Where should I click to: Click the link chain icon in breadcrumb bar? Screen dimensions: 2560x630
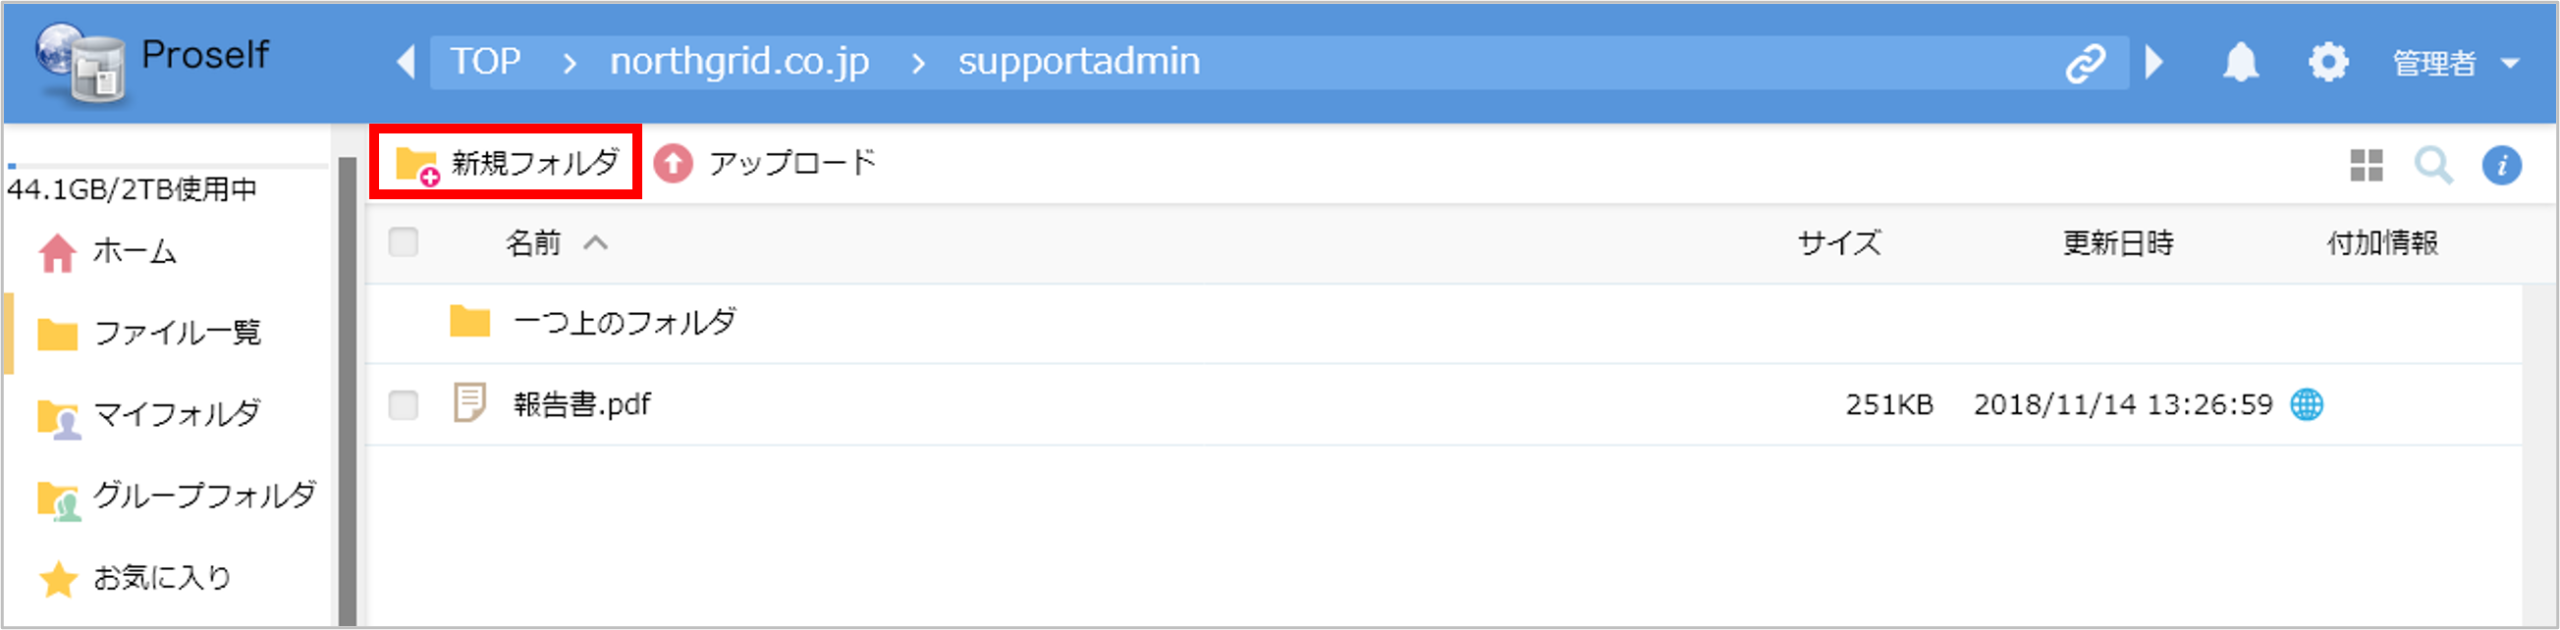click(x=2085, y=64)
